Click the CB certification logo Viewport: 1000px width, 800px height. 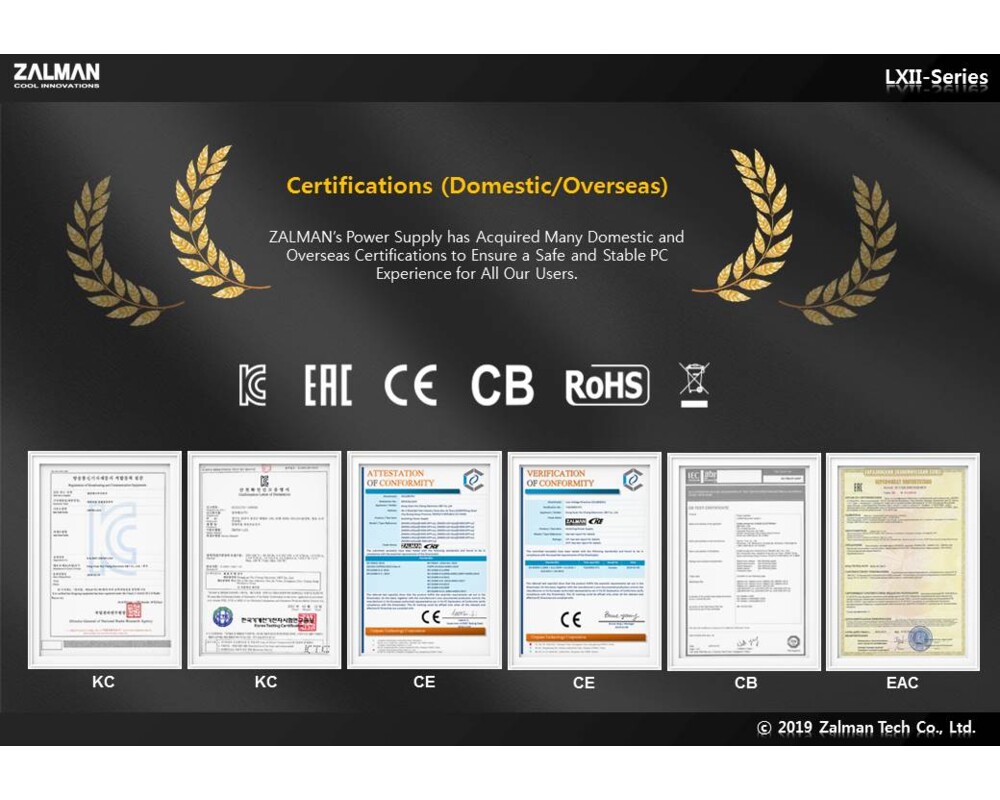pyautogui.click(x=502, y=385)
